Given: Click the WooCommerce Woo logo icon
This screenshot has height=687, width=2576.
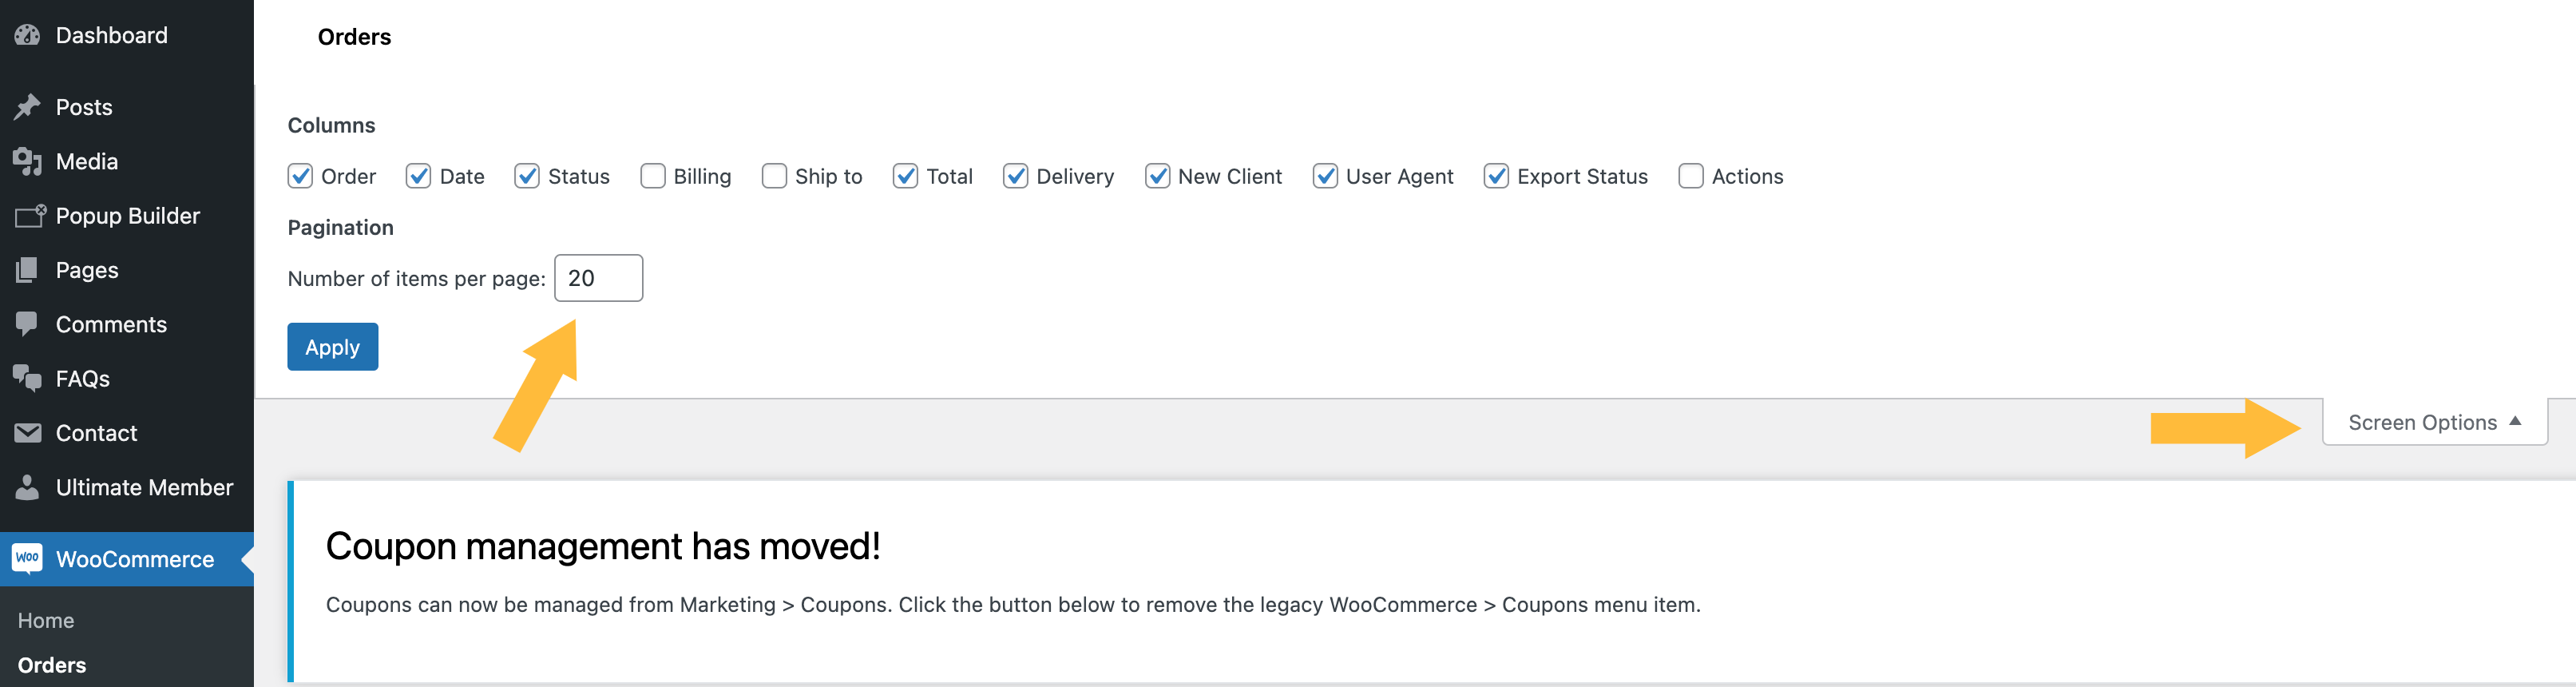Looking at the screenshot, I should coord(28,558).
